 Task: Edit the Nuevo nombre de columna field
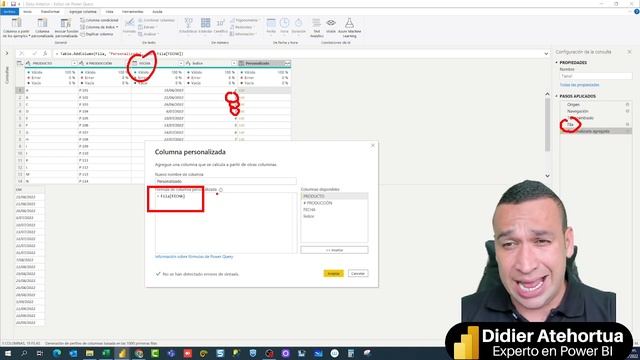pyautogui.click(x=226, y=181)
